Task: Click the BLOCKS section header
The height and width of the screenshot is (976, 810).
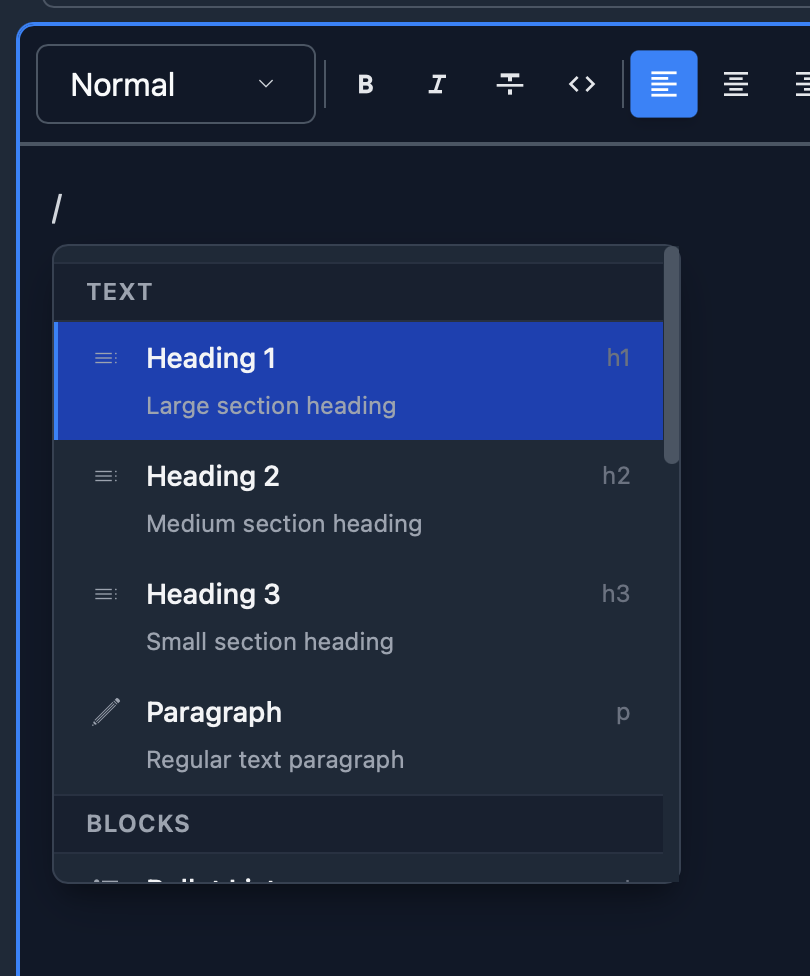Action: (x=138, y=823)
